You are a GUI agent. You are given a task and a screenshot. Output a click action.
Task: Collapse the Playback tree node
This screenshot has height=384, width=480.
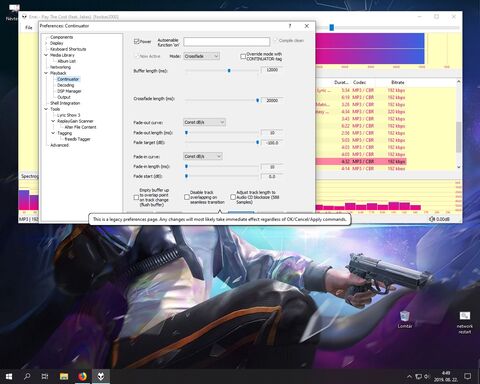pyautogui.click(x=46, y=73)
